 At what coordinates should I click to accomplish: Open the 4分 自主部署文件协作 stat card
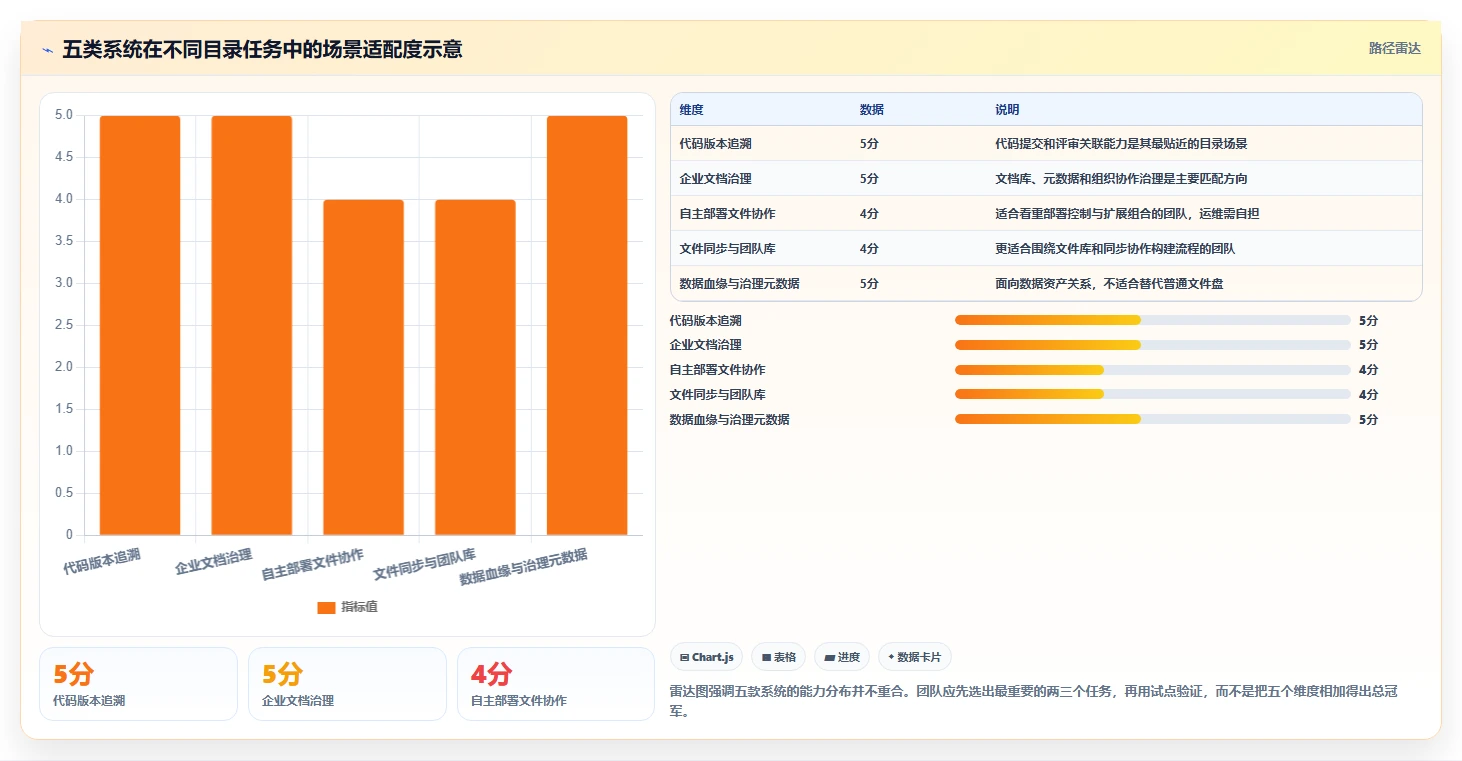pos(556,684)
